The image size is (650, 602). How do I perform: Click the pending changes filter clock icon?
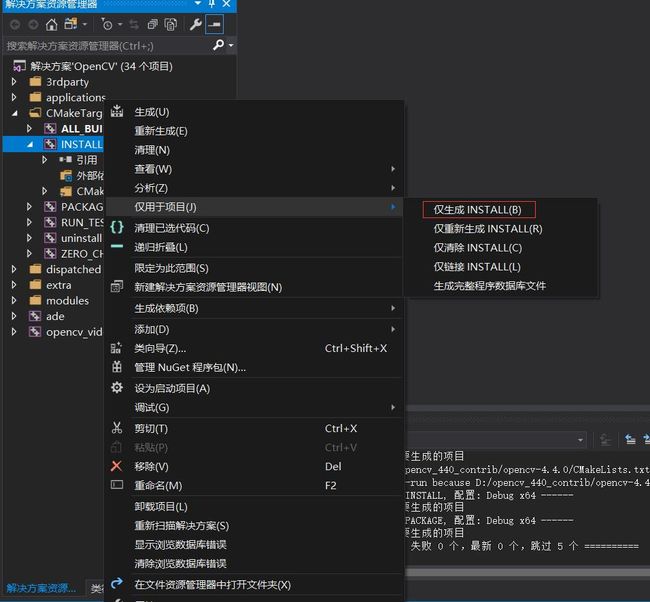107,24
